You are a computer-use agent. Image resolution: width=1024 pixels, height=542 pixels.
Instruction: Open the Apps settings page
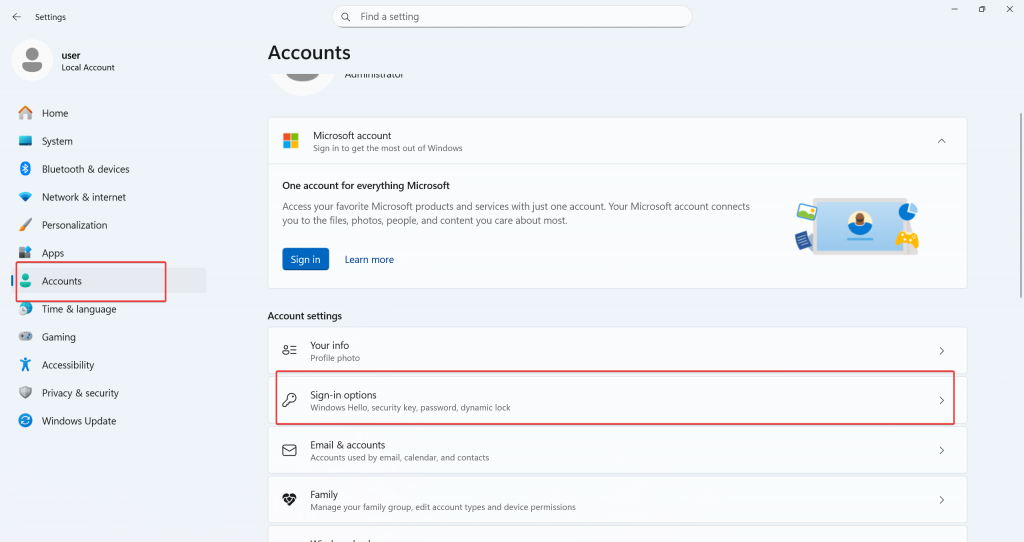[x=53, y=253]
